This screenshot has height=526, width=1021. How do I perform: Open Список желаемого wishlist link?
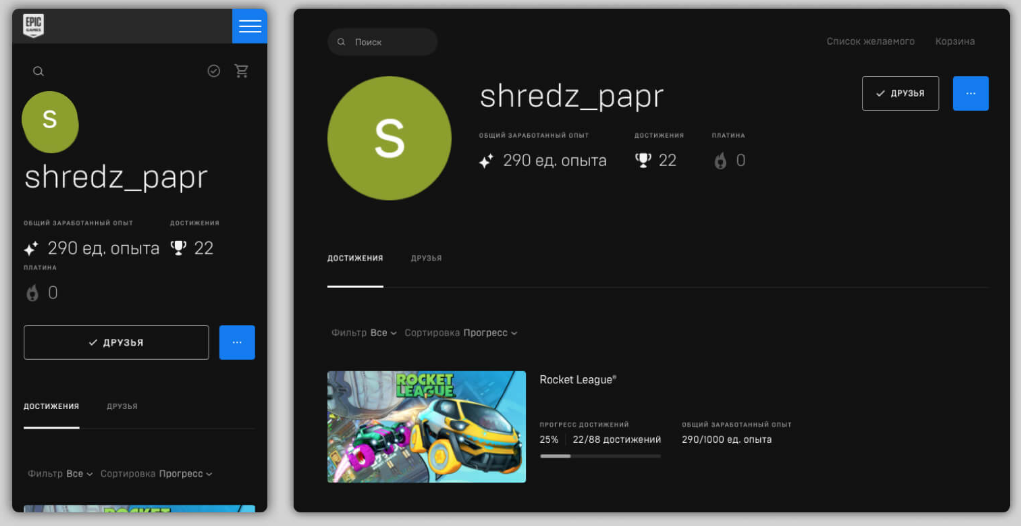coord(871,41)
